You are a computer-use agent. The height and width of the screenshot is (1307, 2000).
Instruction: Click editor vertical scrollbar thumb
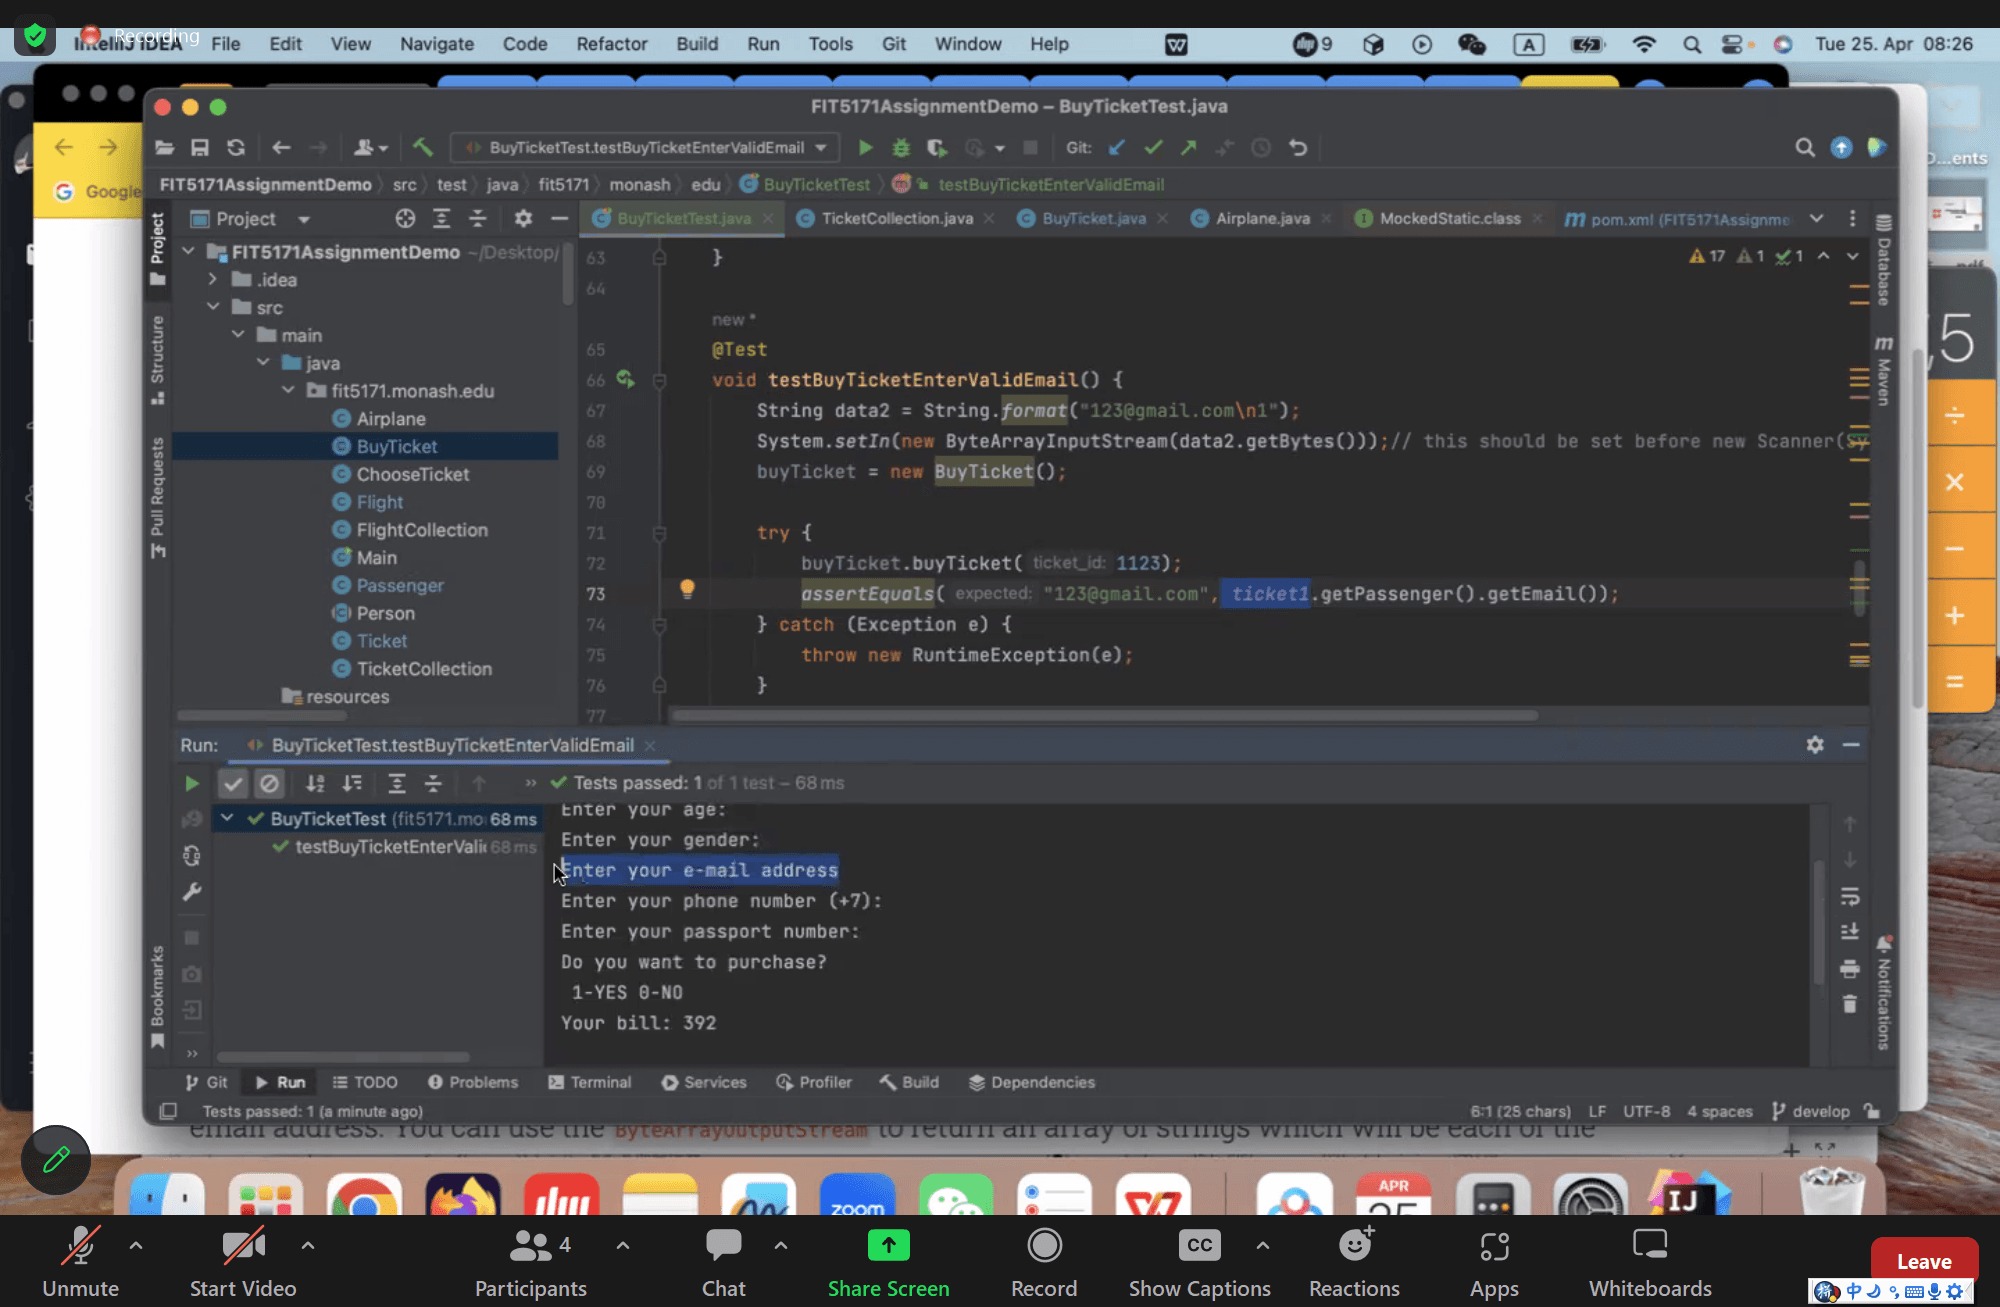click(x=1859, y=588)
